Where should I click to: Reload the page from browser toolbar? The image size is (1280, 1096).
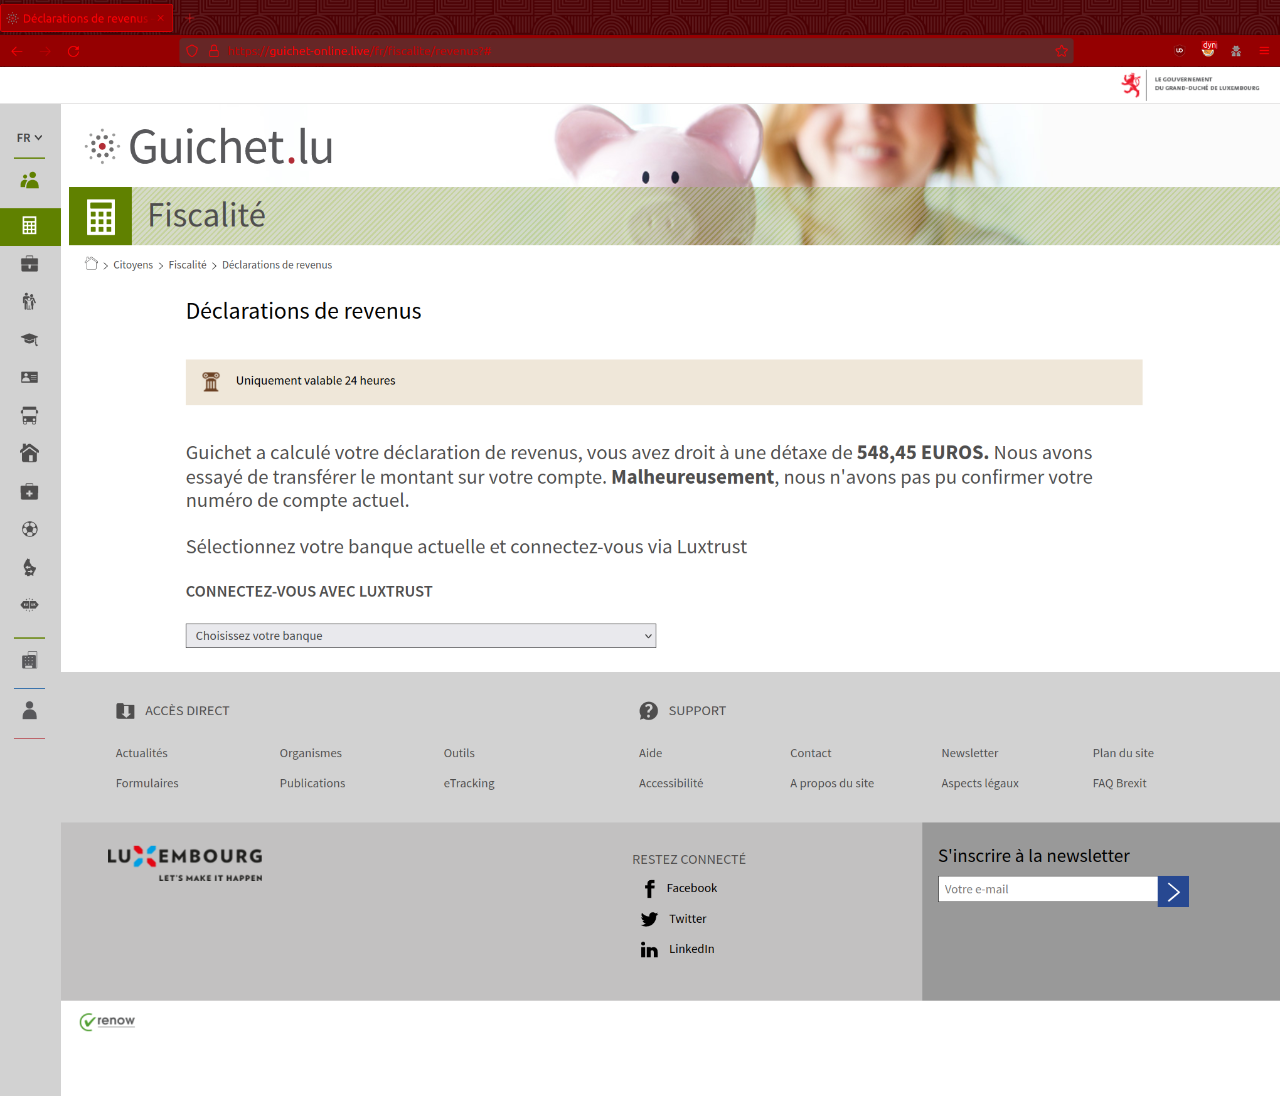pyautogui.click(x=74, y=51)
